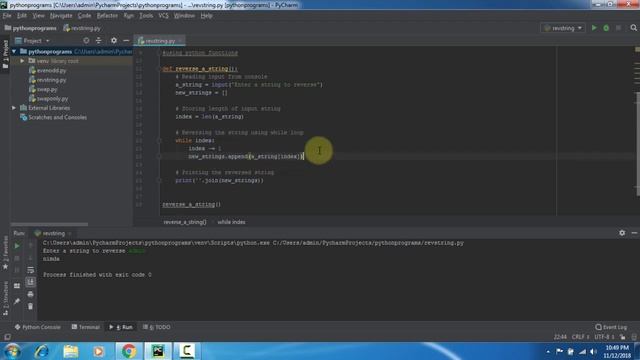
Task: Run revstring with the green play button in top toolbar
Action: [x=594, y=28]
